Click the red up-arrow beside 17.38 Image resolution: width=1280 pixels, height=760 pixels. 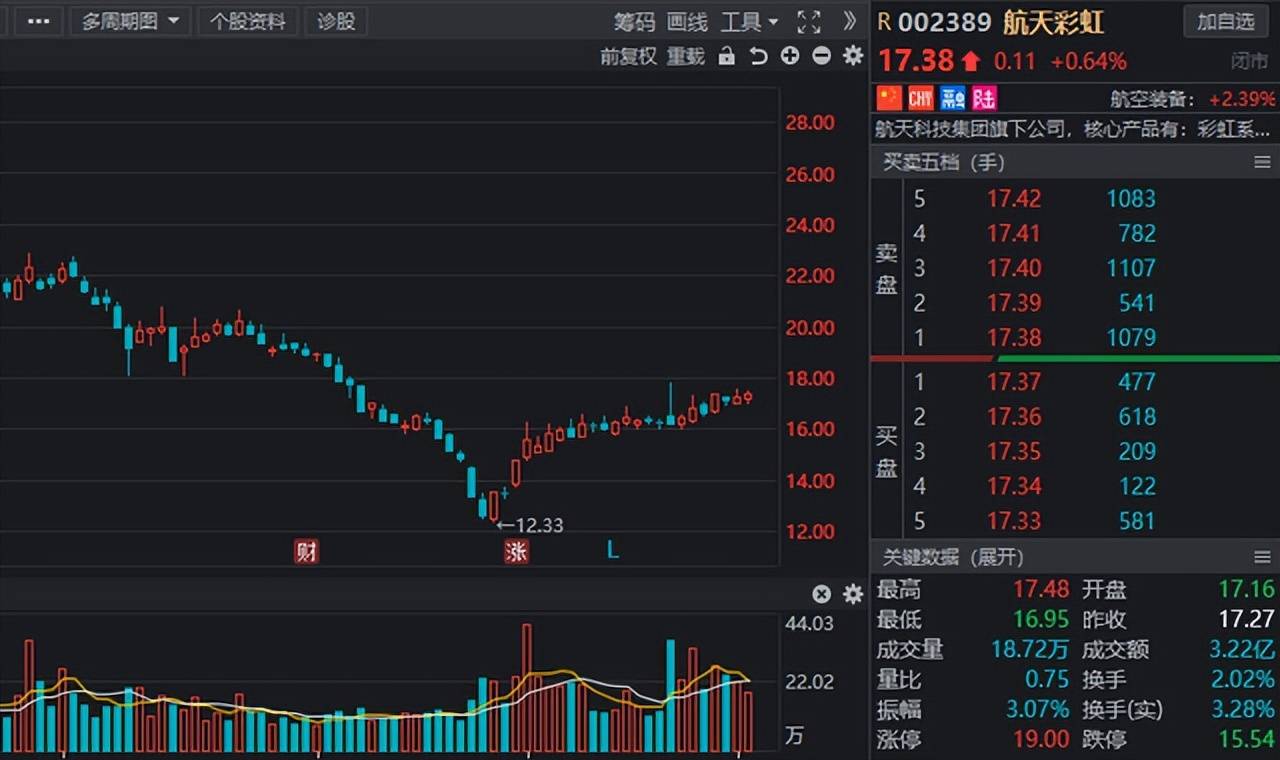click(971, 61)
